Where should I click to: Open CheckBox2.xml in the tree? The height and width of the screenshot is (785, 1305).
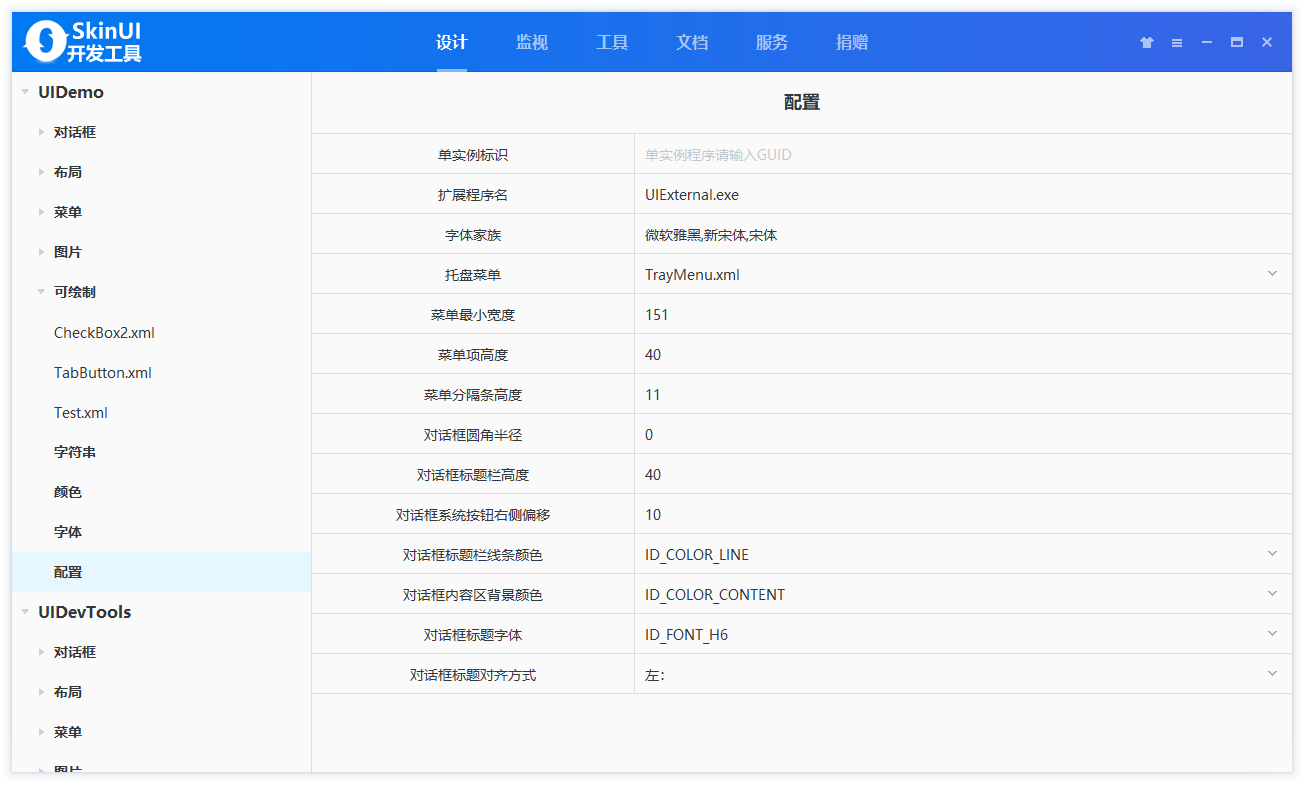tap(104, 332)
